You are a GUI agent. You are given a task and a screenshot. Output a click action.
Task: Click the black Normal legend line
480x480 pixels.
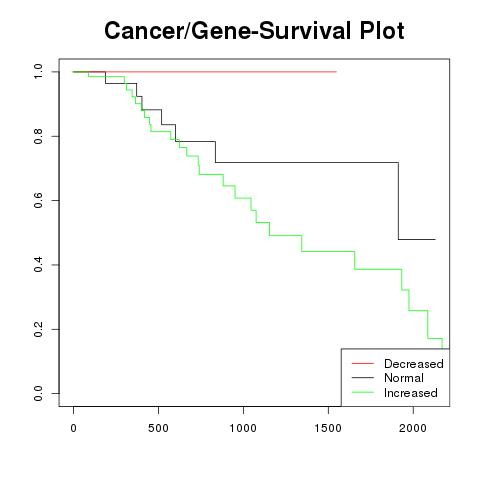coord(363,378)
